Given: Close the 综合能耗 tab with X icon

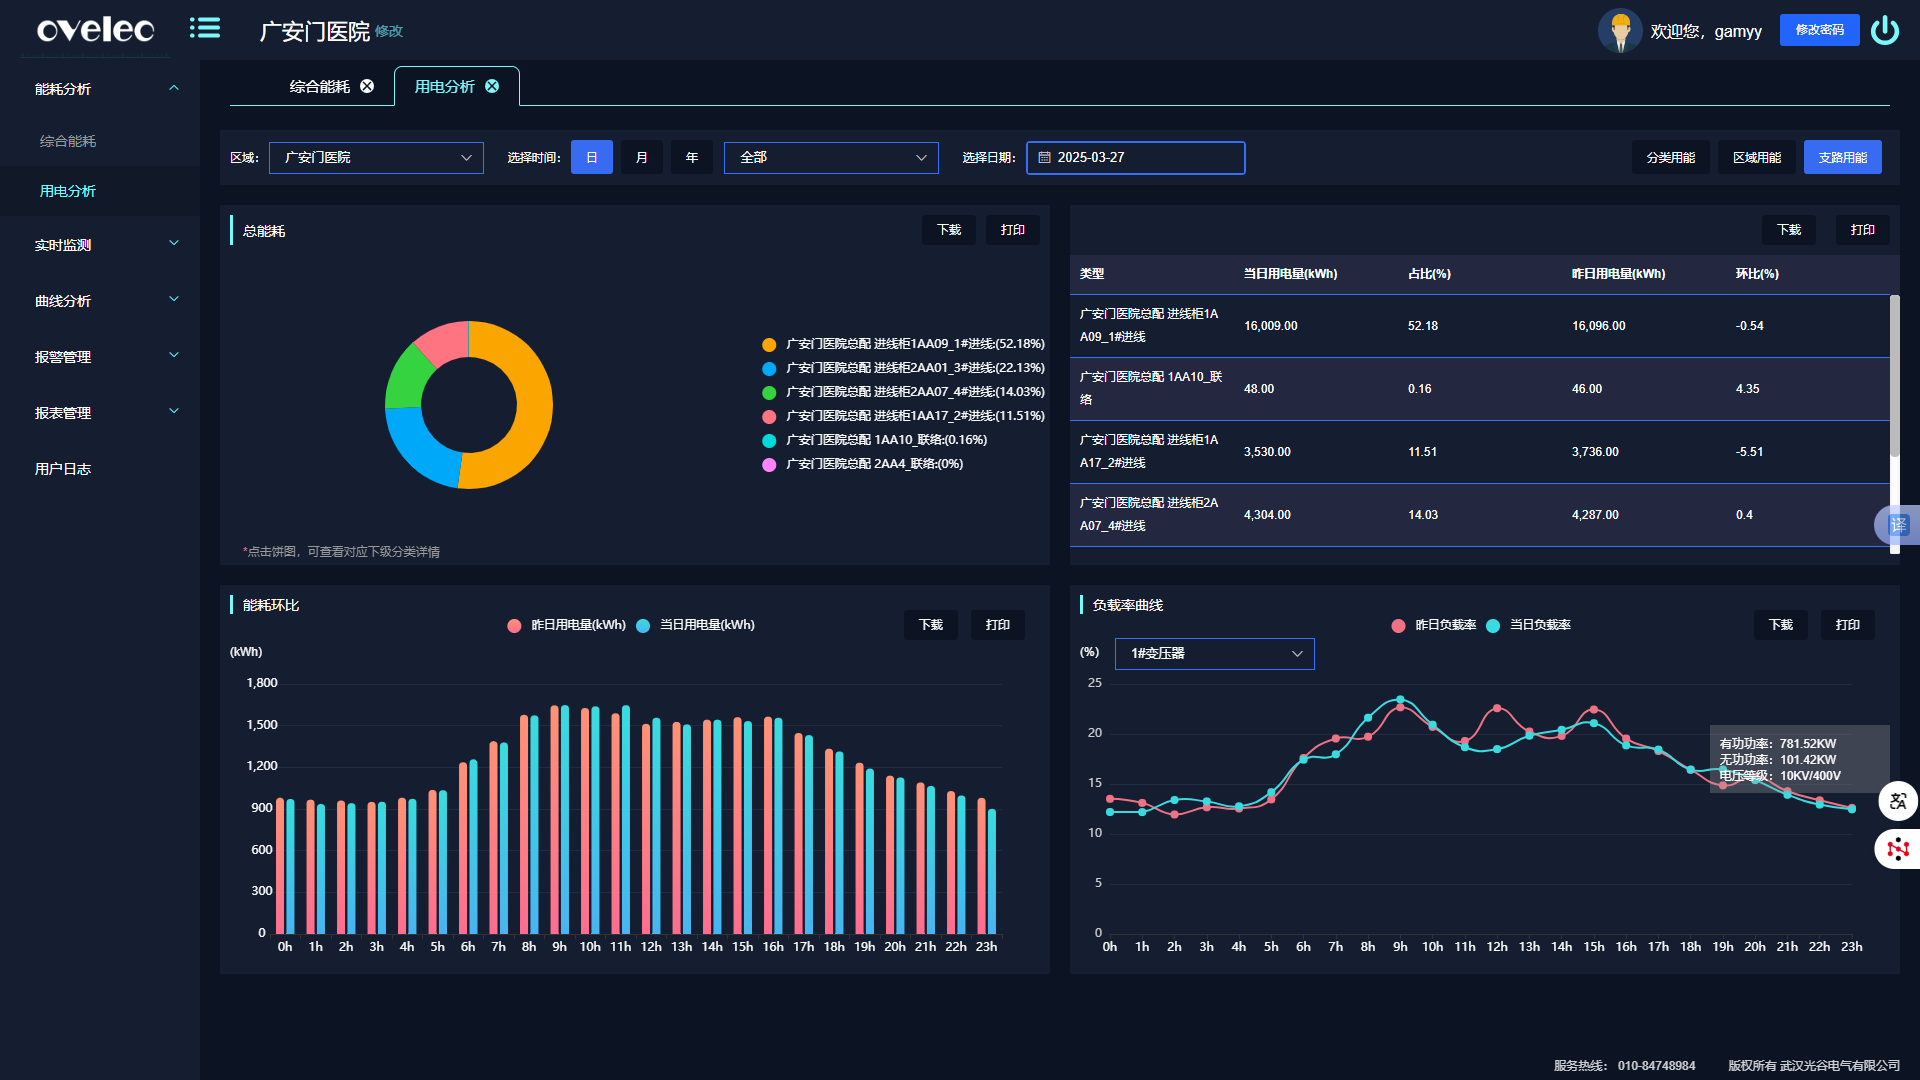Looking at the screenshot, I should click(x=367, y=87).
